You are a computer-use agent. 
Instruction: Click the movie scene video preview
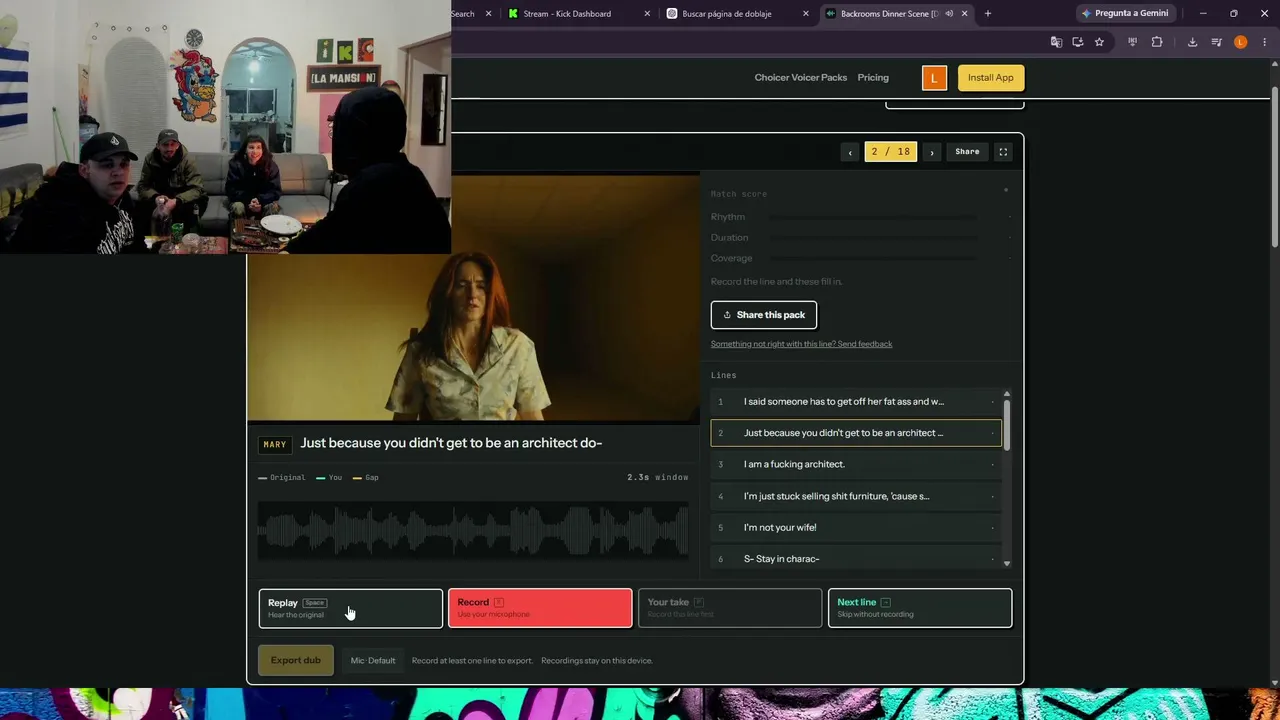pyautogui.click(x=473, y=298)
